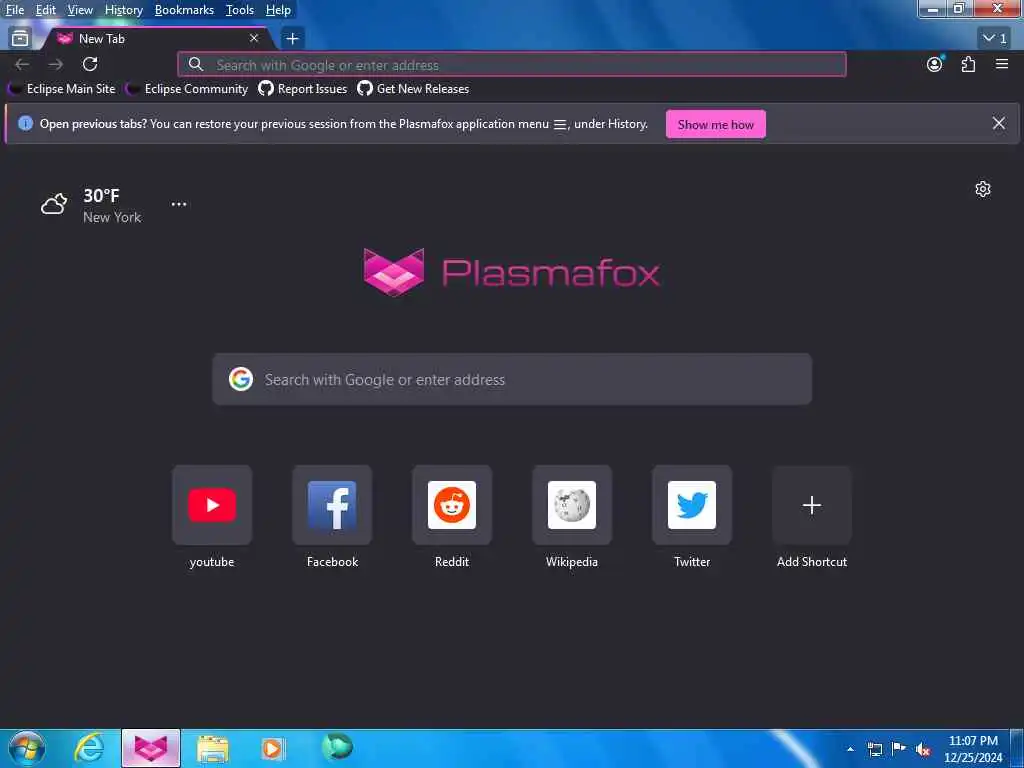Click the notification info icon
1024x768 pixels.
tap(25, 123)
